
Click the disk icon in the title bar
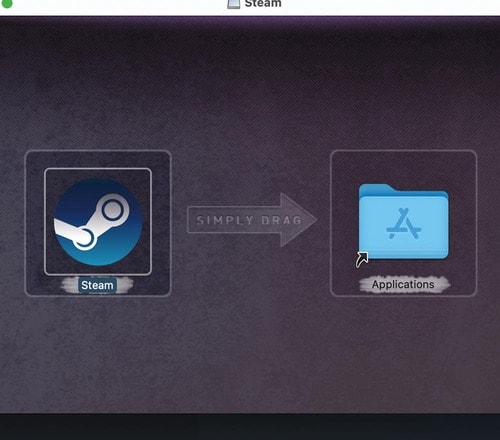click(x=234, y=4)
